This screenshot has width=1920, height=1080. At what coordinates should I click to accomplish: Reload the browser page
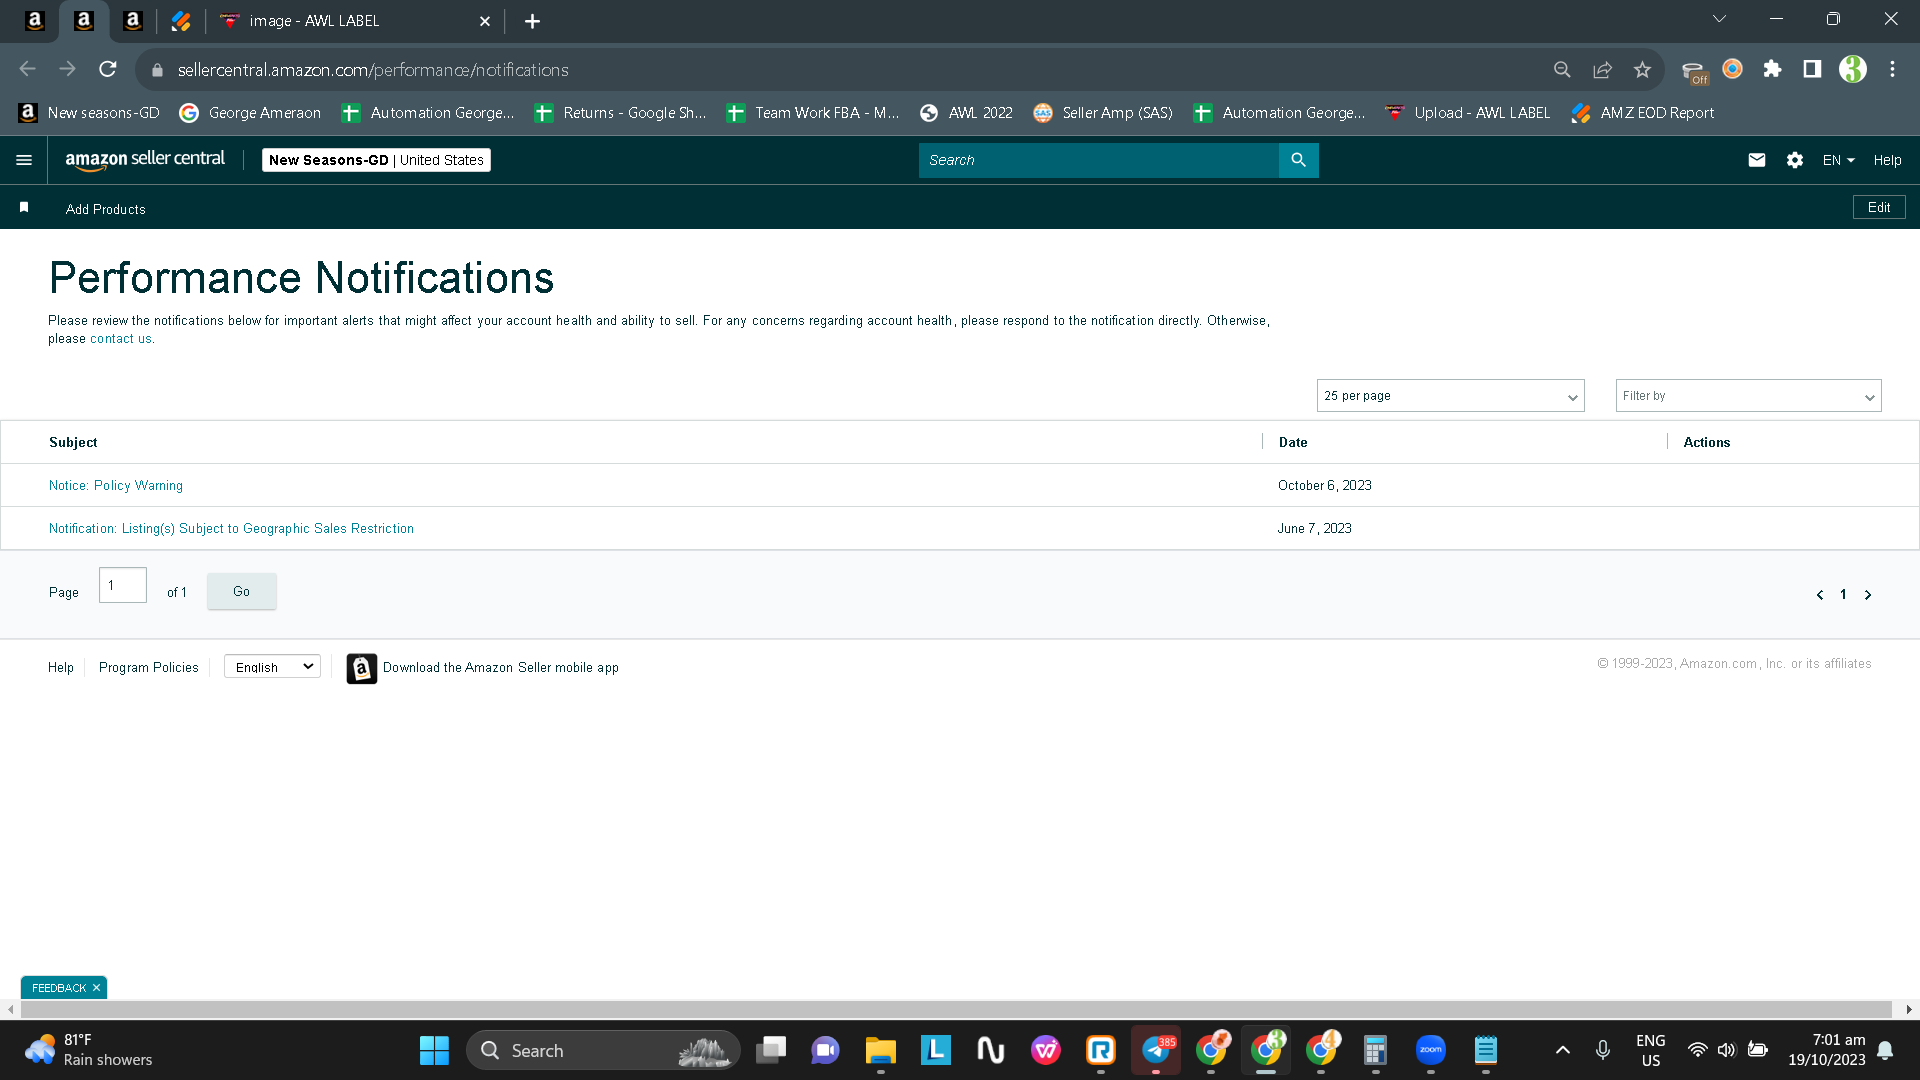pos(108,69)
